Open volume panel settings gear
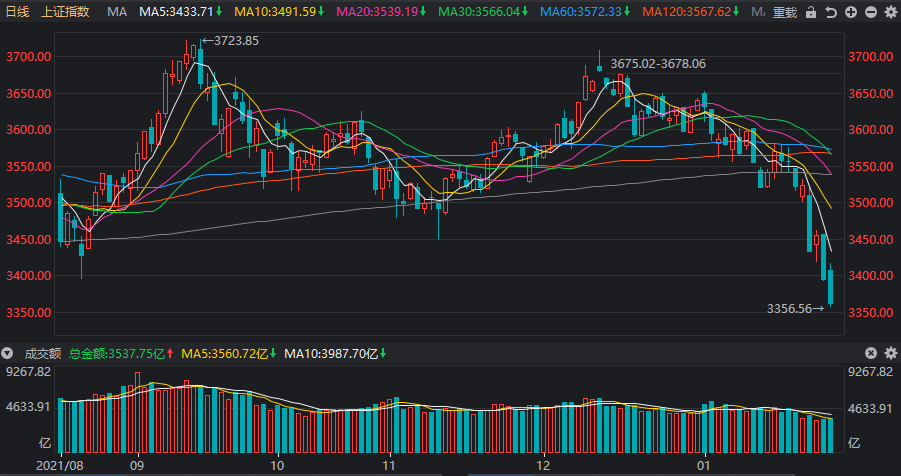901x476 pixels. click(x=891, y=353)
